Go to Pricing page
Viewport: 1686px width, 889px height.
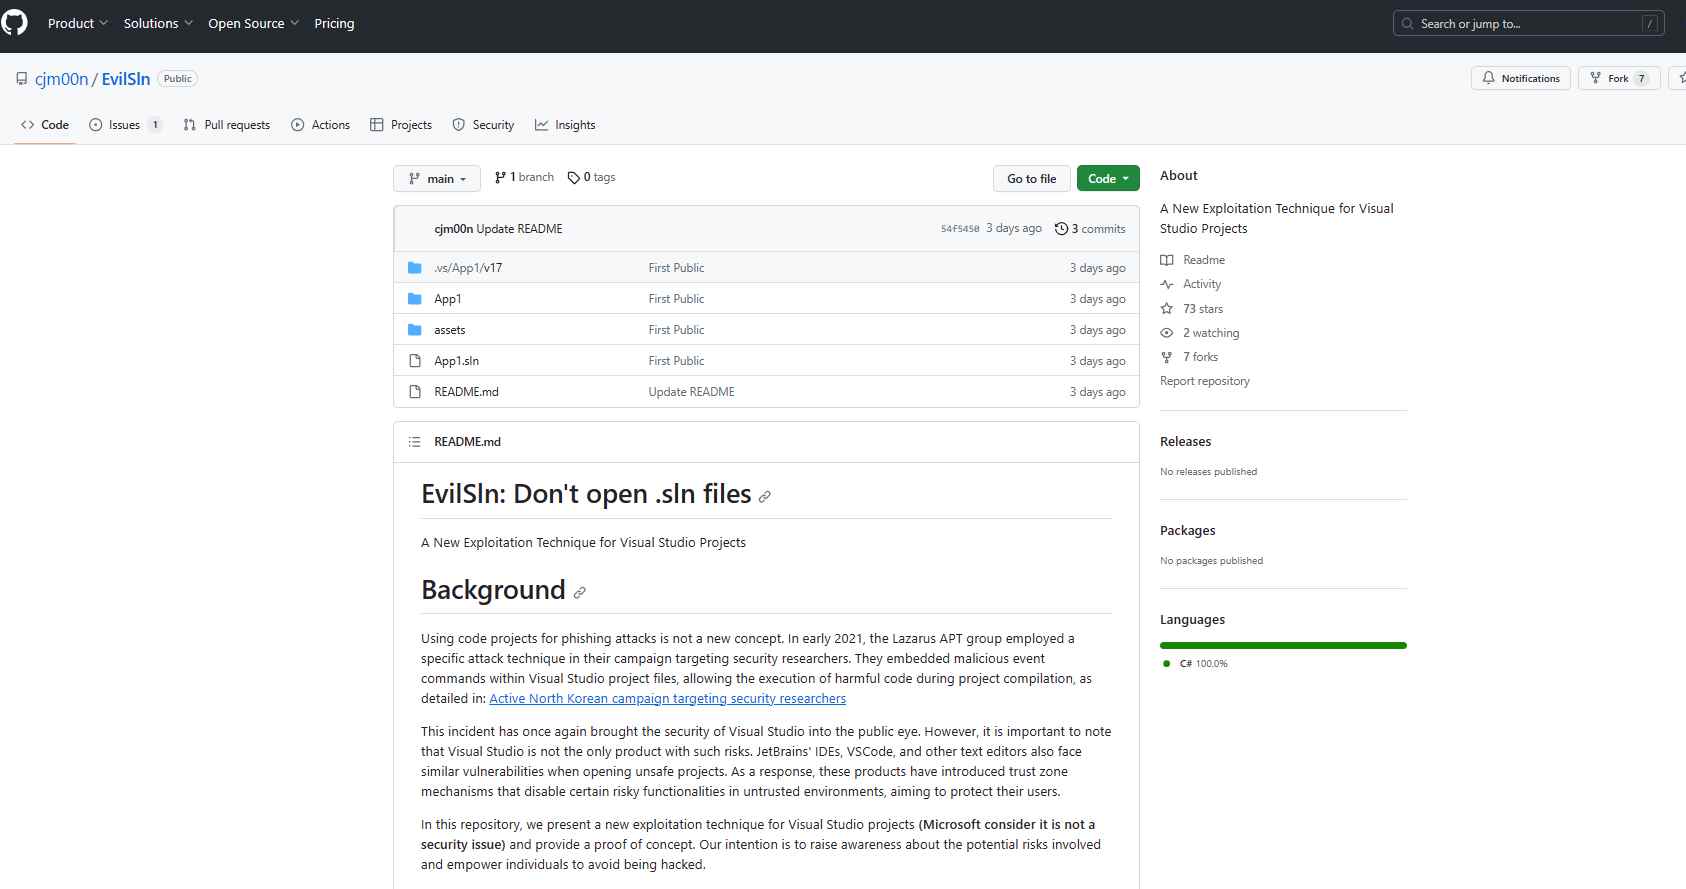click(x=334, y=23)
